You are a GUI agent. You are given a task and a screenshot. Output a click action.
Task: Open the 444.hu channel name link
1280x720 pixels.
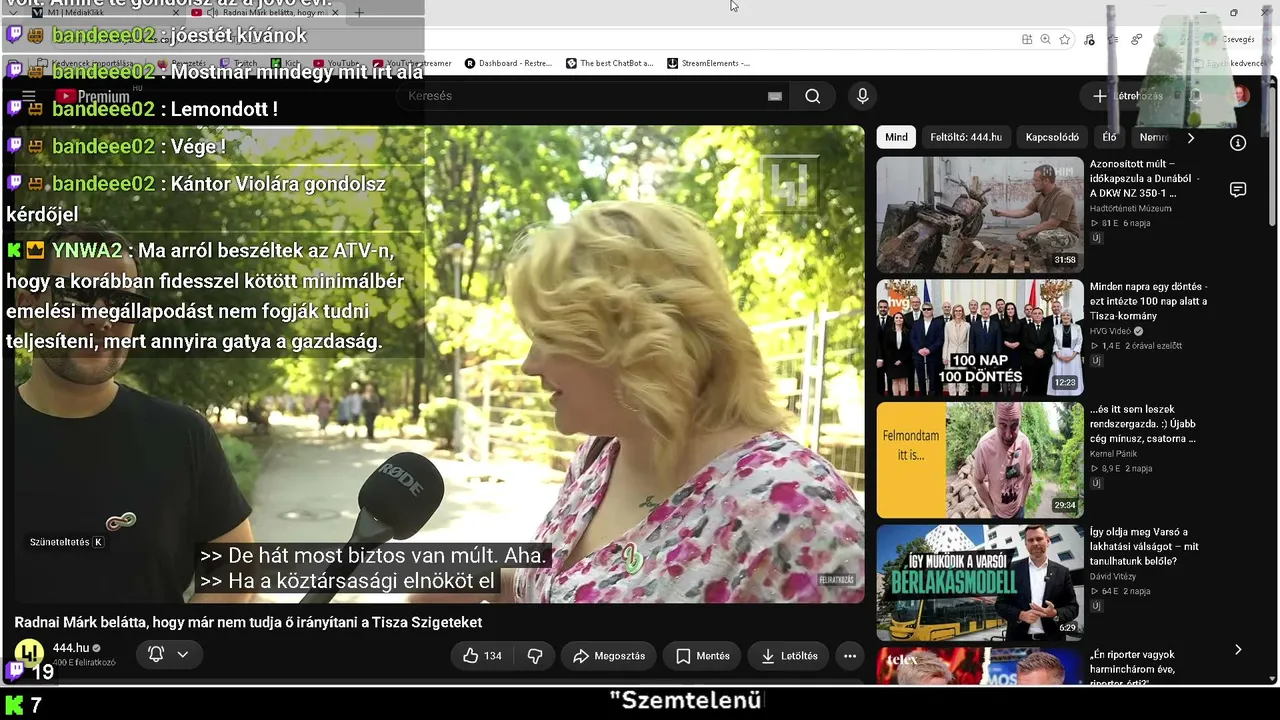[x=70, y=648]
